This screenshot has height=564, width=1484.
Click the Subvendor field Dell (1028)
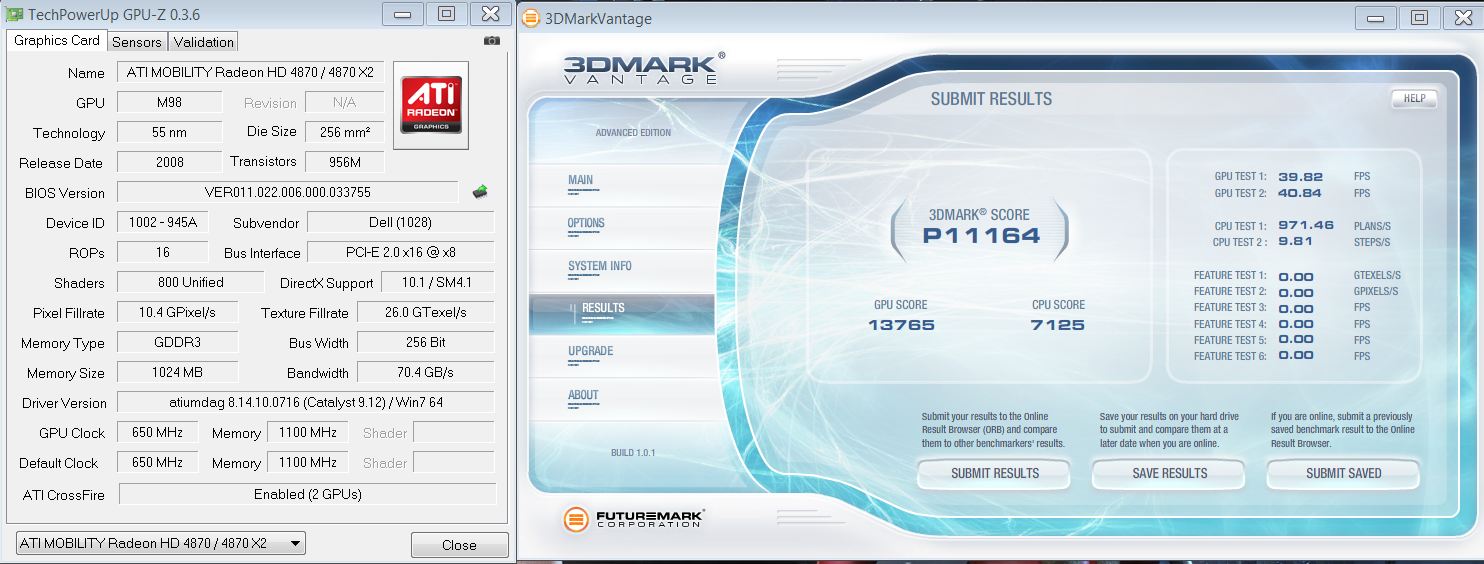pos(400,222)
